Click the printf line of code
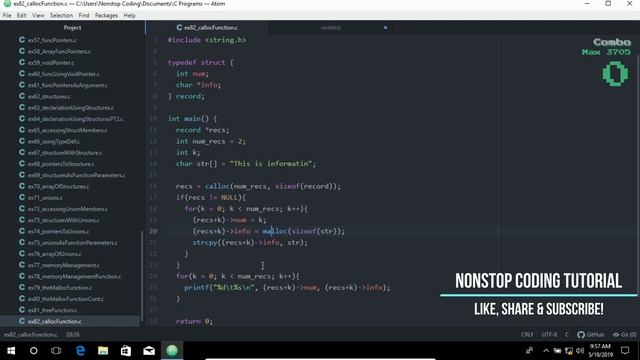The width and height of the screenshot is (640, 360). [x=287, y=287]
